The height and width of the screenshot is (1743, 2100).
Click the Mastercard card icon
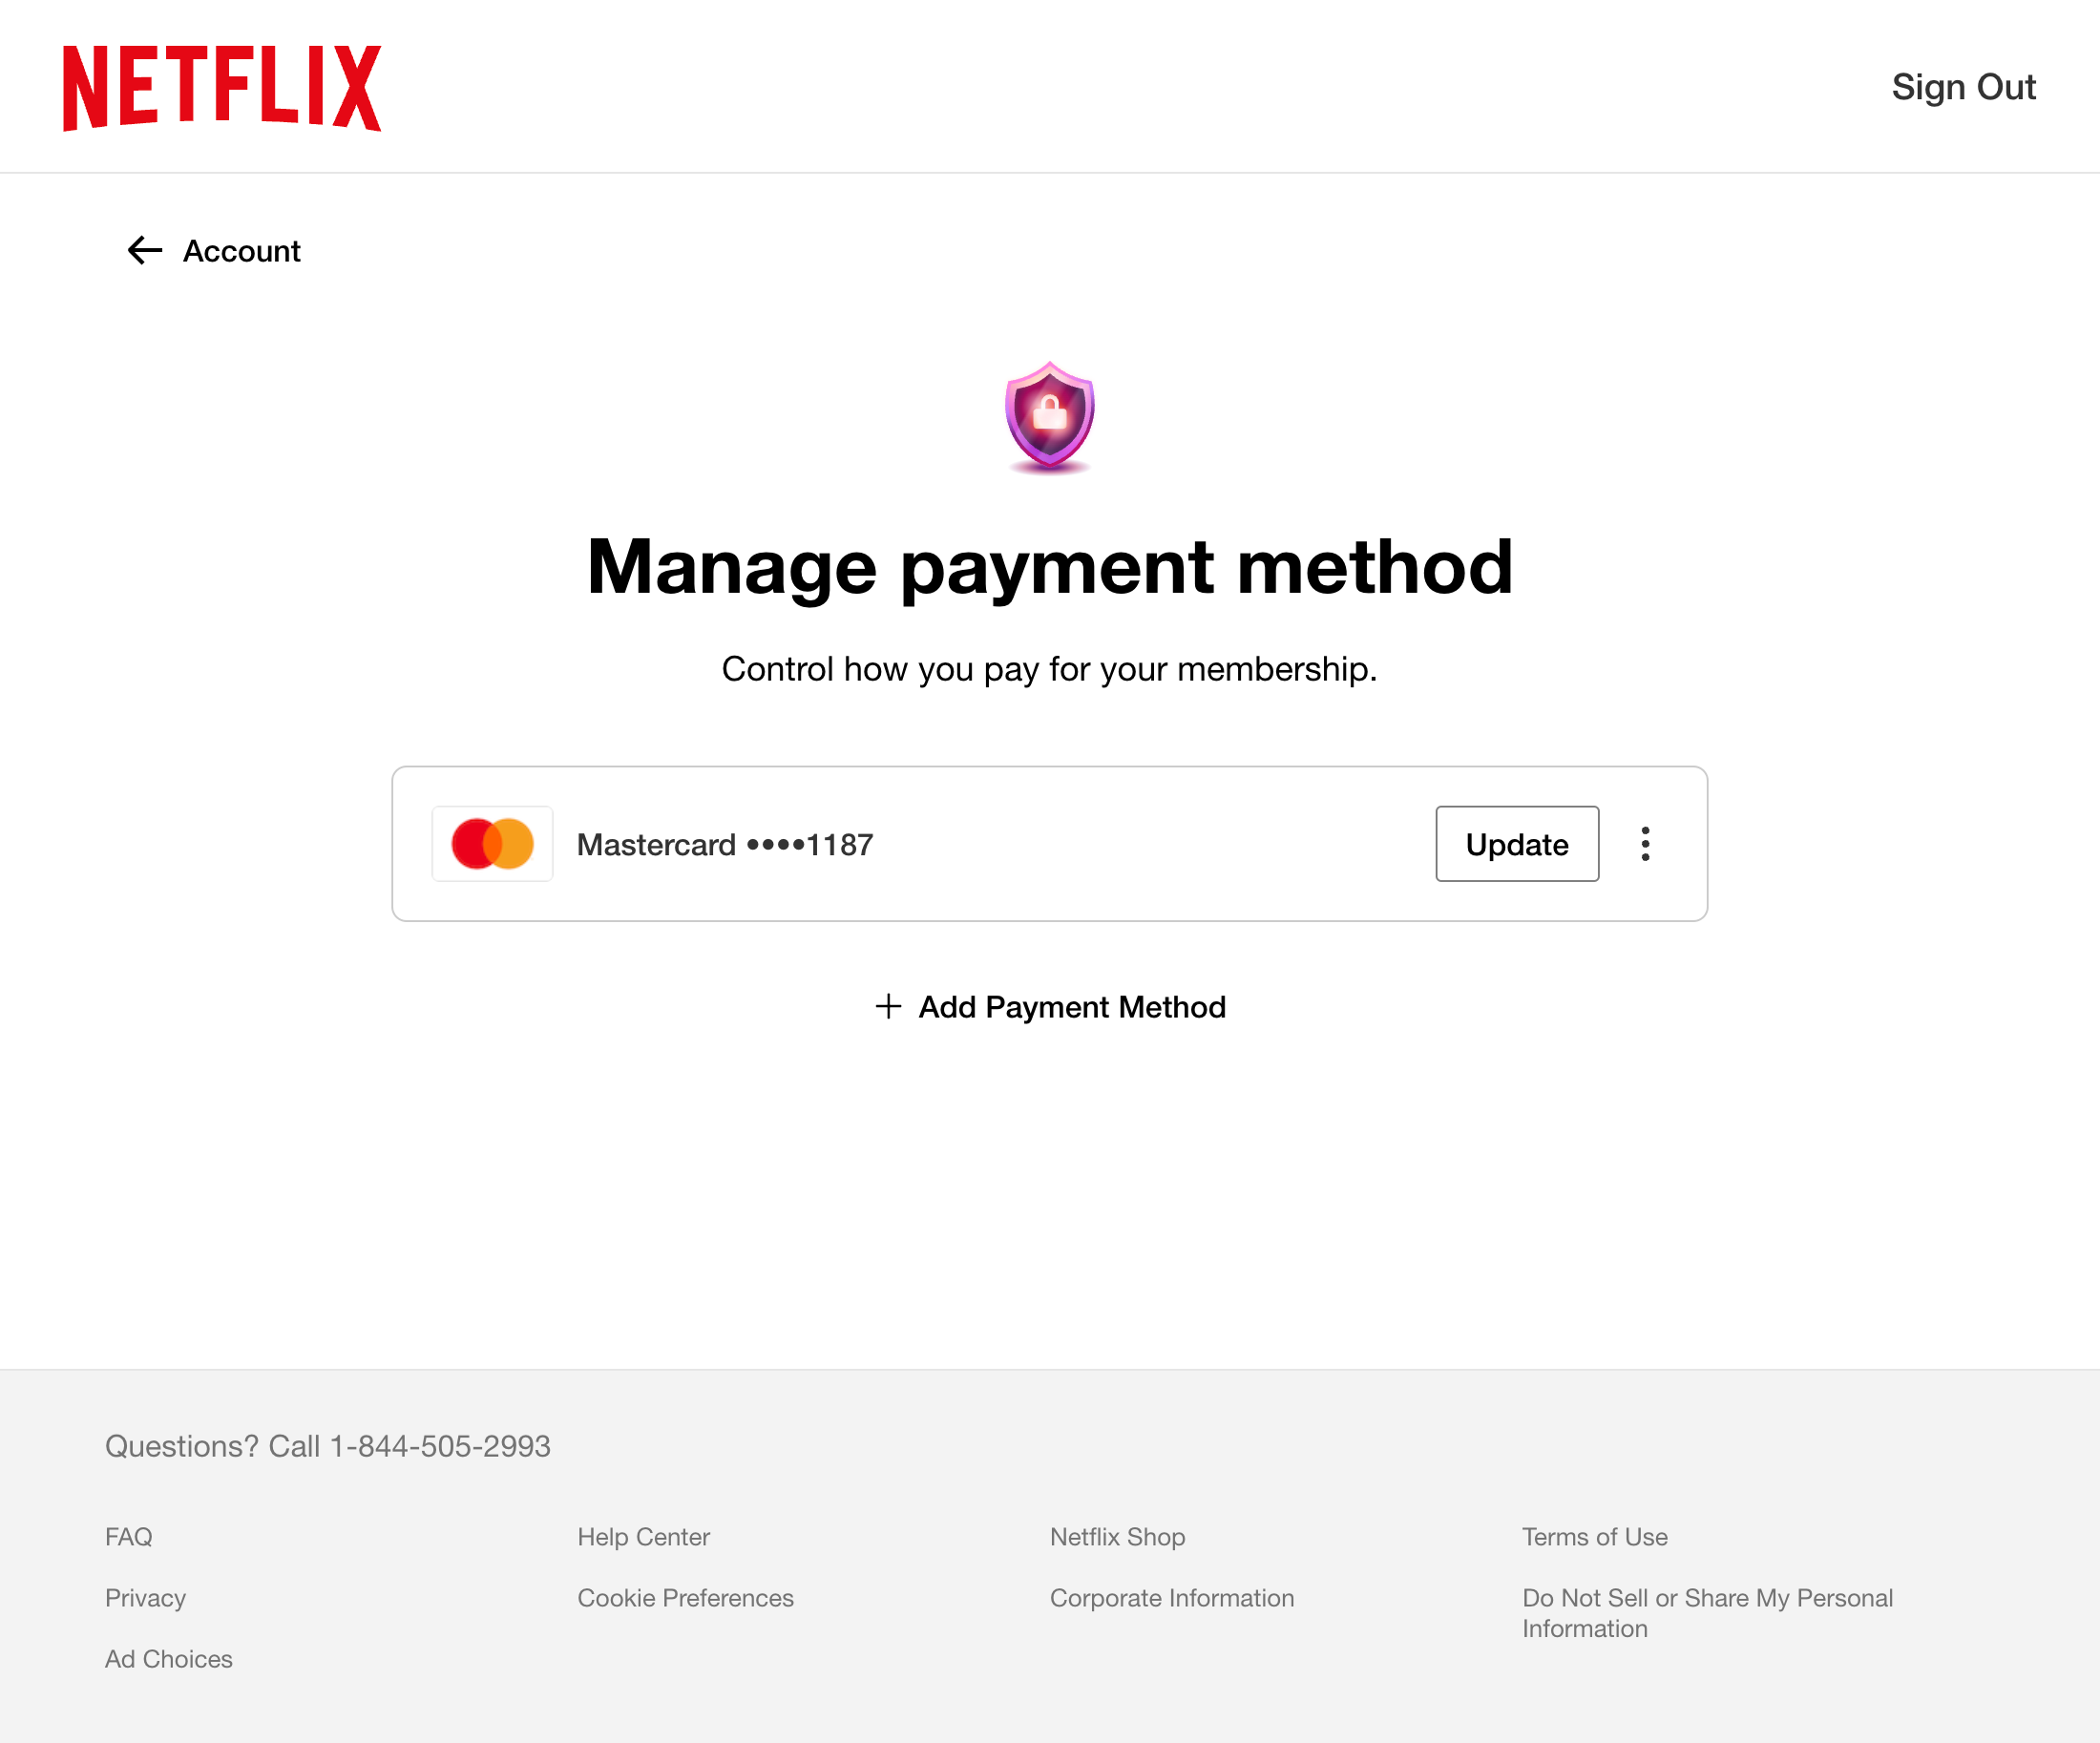492,843
